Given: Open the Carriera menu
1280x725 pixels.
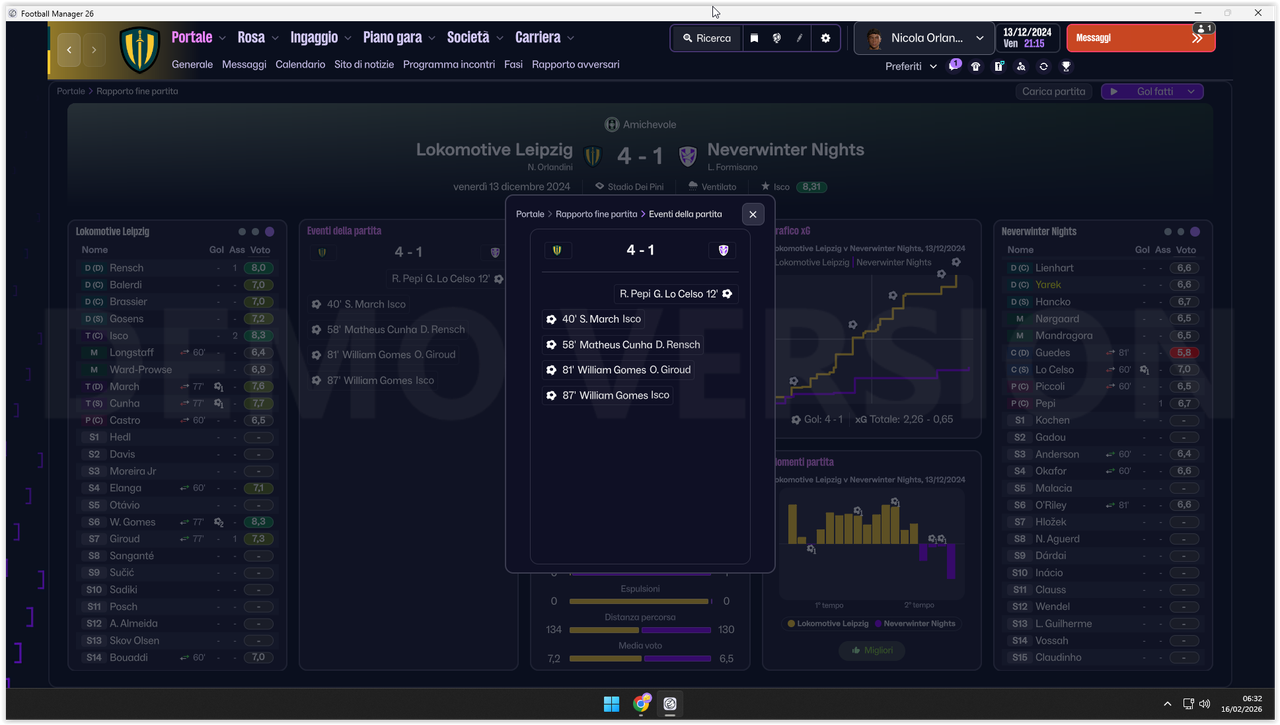Looking at the screenshot, I should click(538, 37).
